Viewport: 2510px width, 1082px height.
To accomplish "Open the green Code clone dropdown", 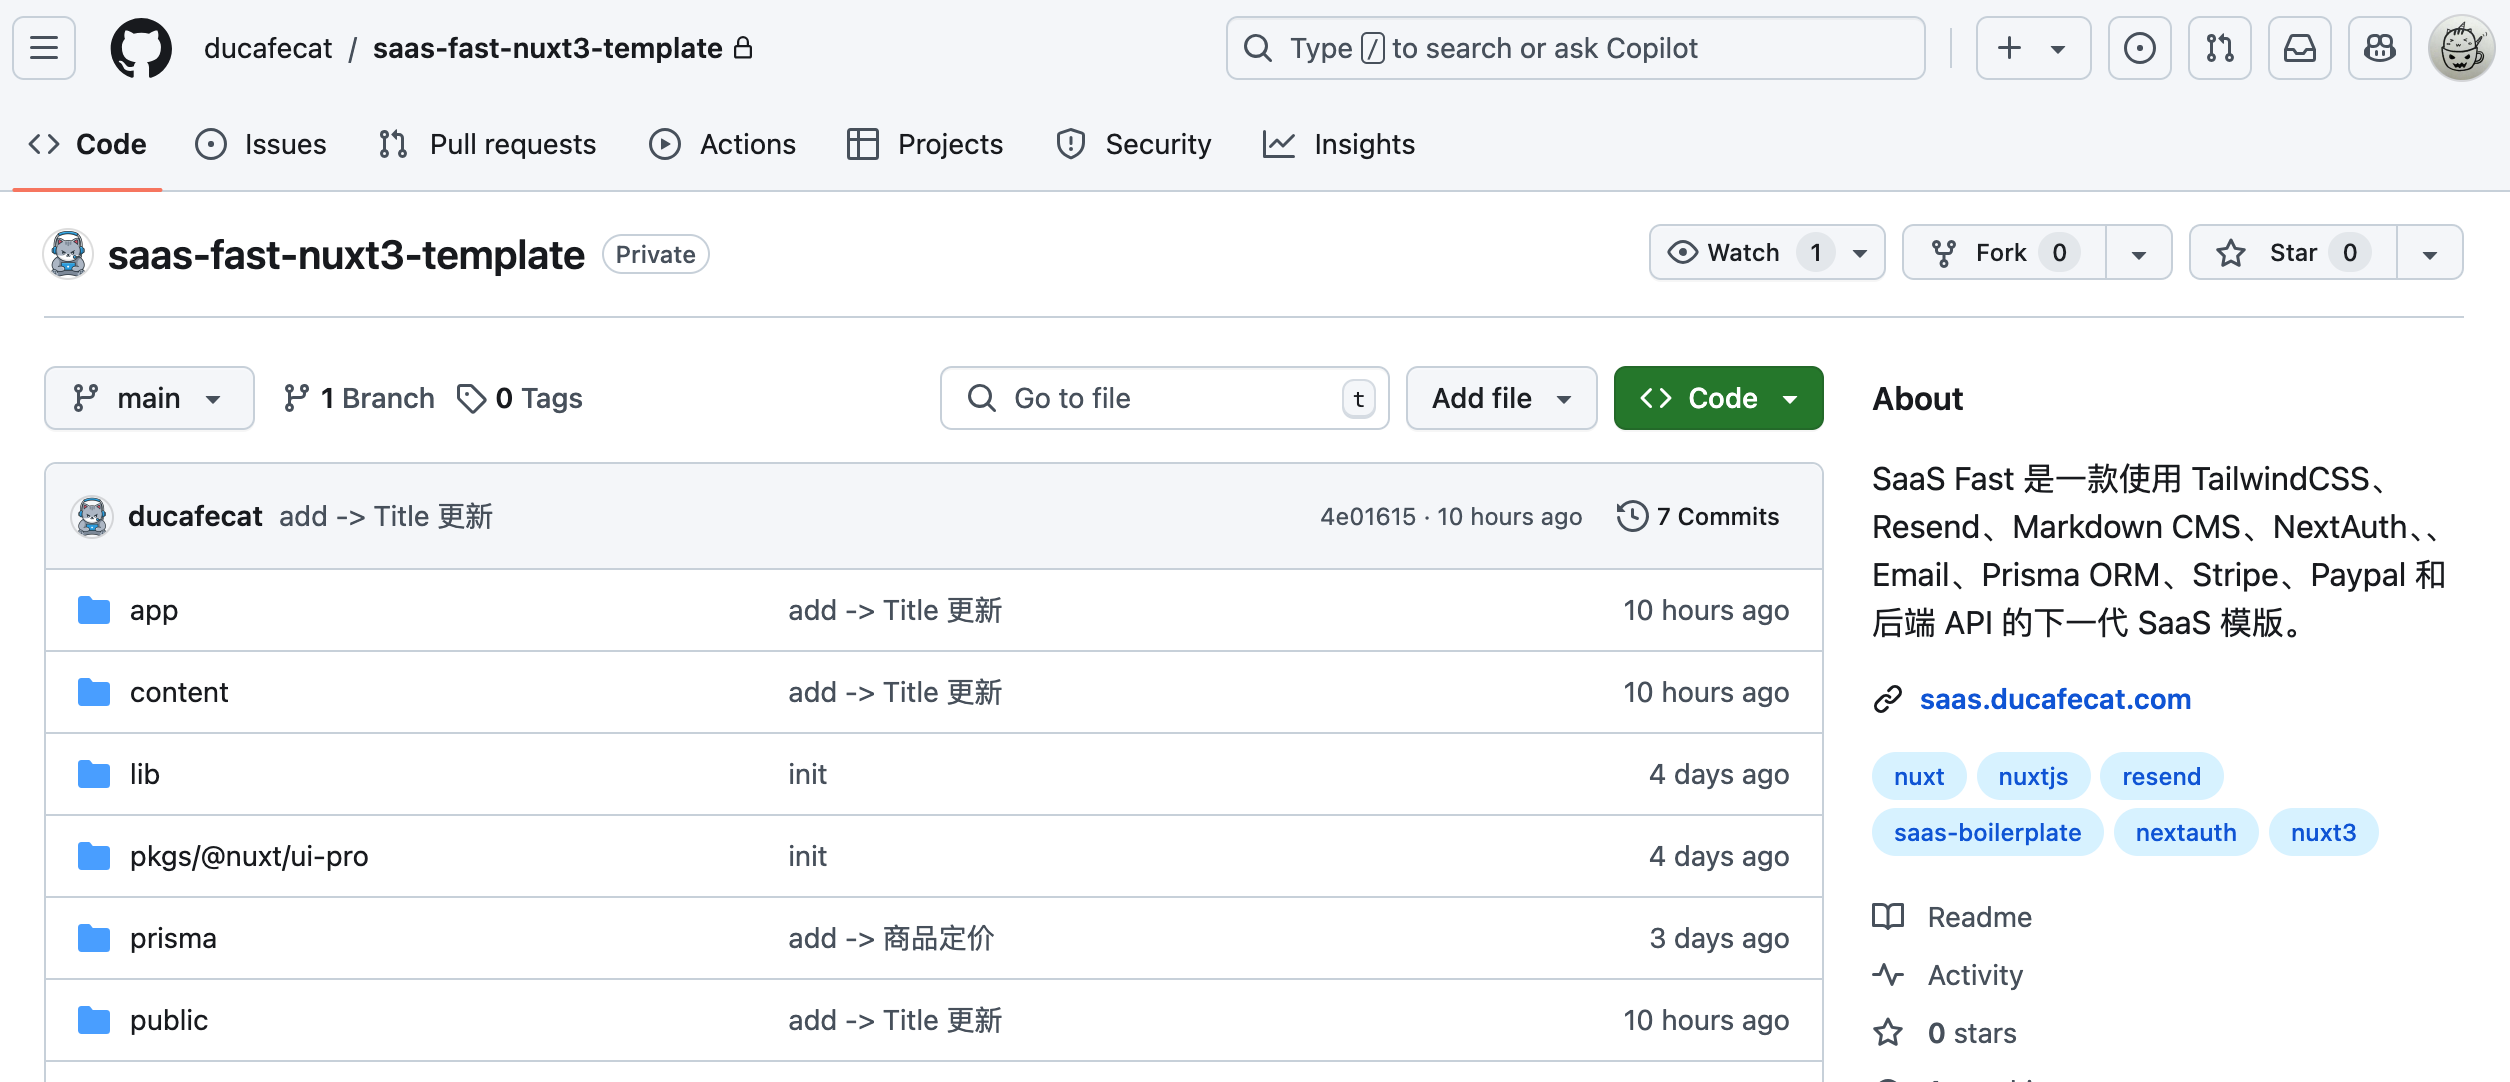I will click(1718, 398).
